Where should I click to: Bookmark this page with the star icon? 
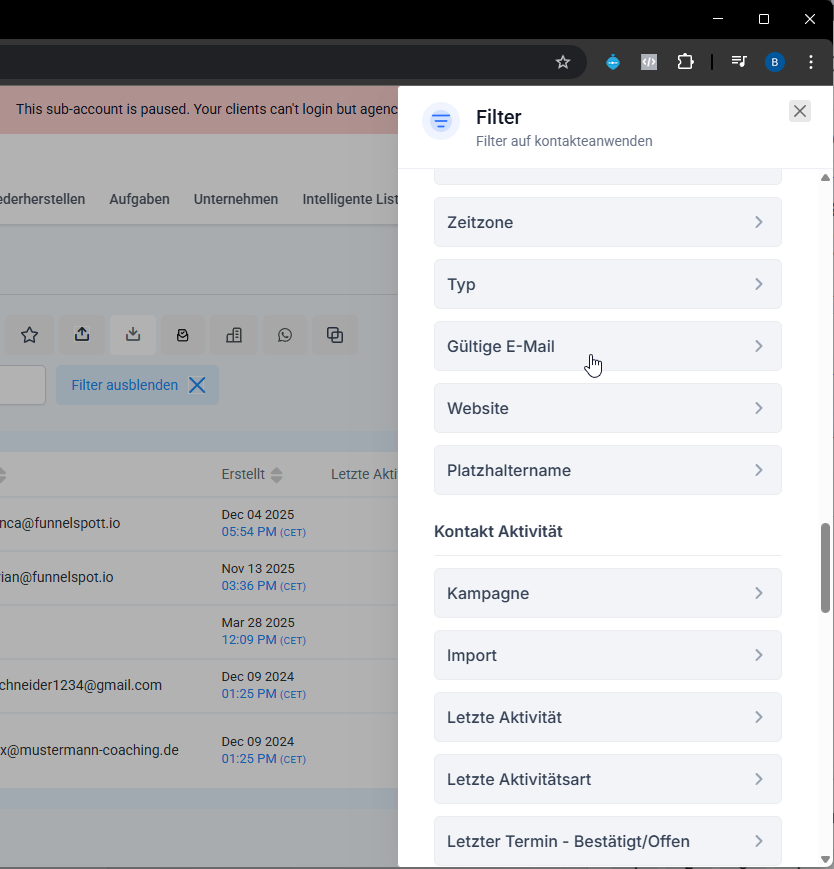(562, 62)
